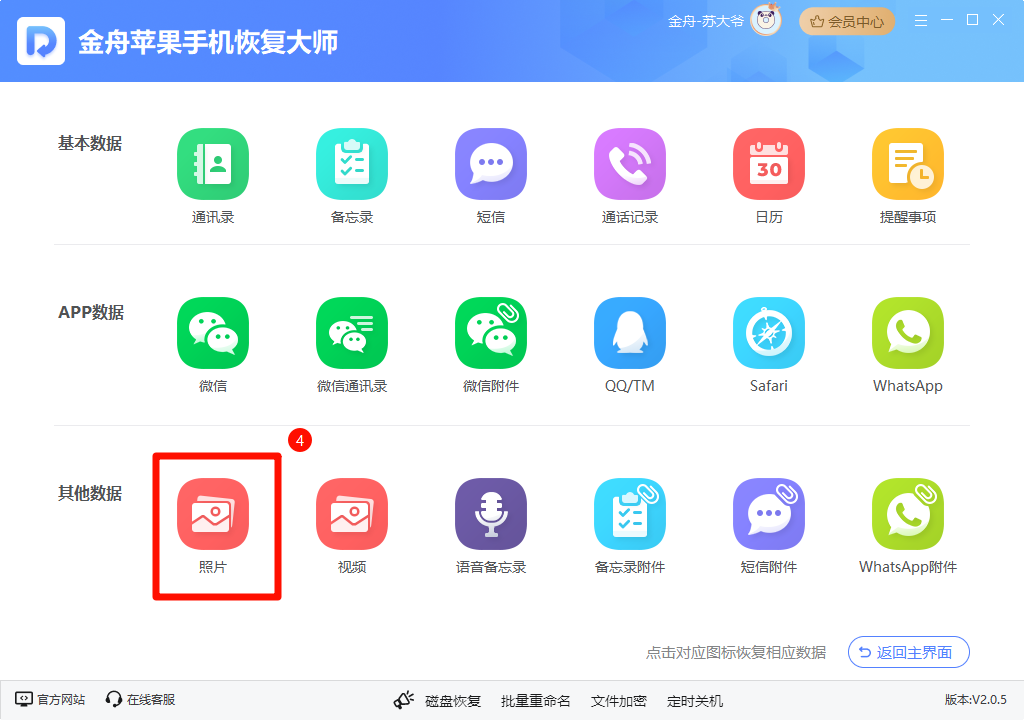Select the 语音备忘录 voice memo icon
The width and height of the screenshot is (1024, 720).
click(x=491, y=514)
